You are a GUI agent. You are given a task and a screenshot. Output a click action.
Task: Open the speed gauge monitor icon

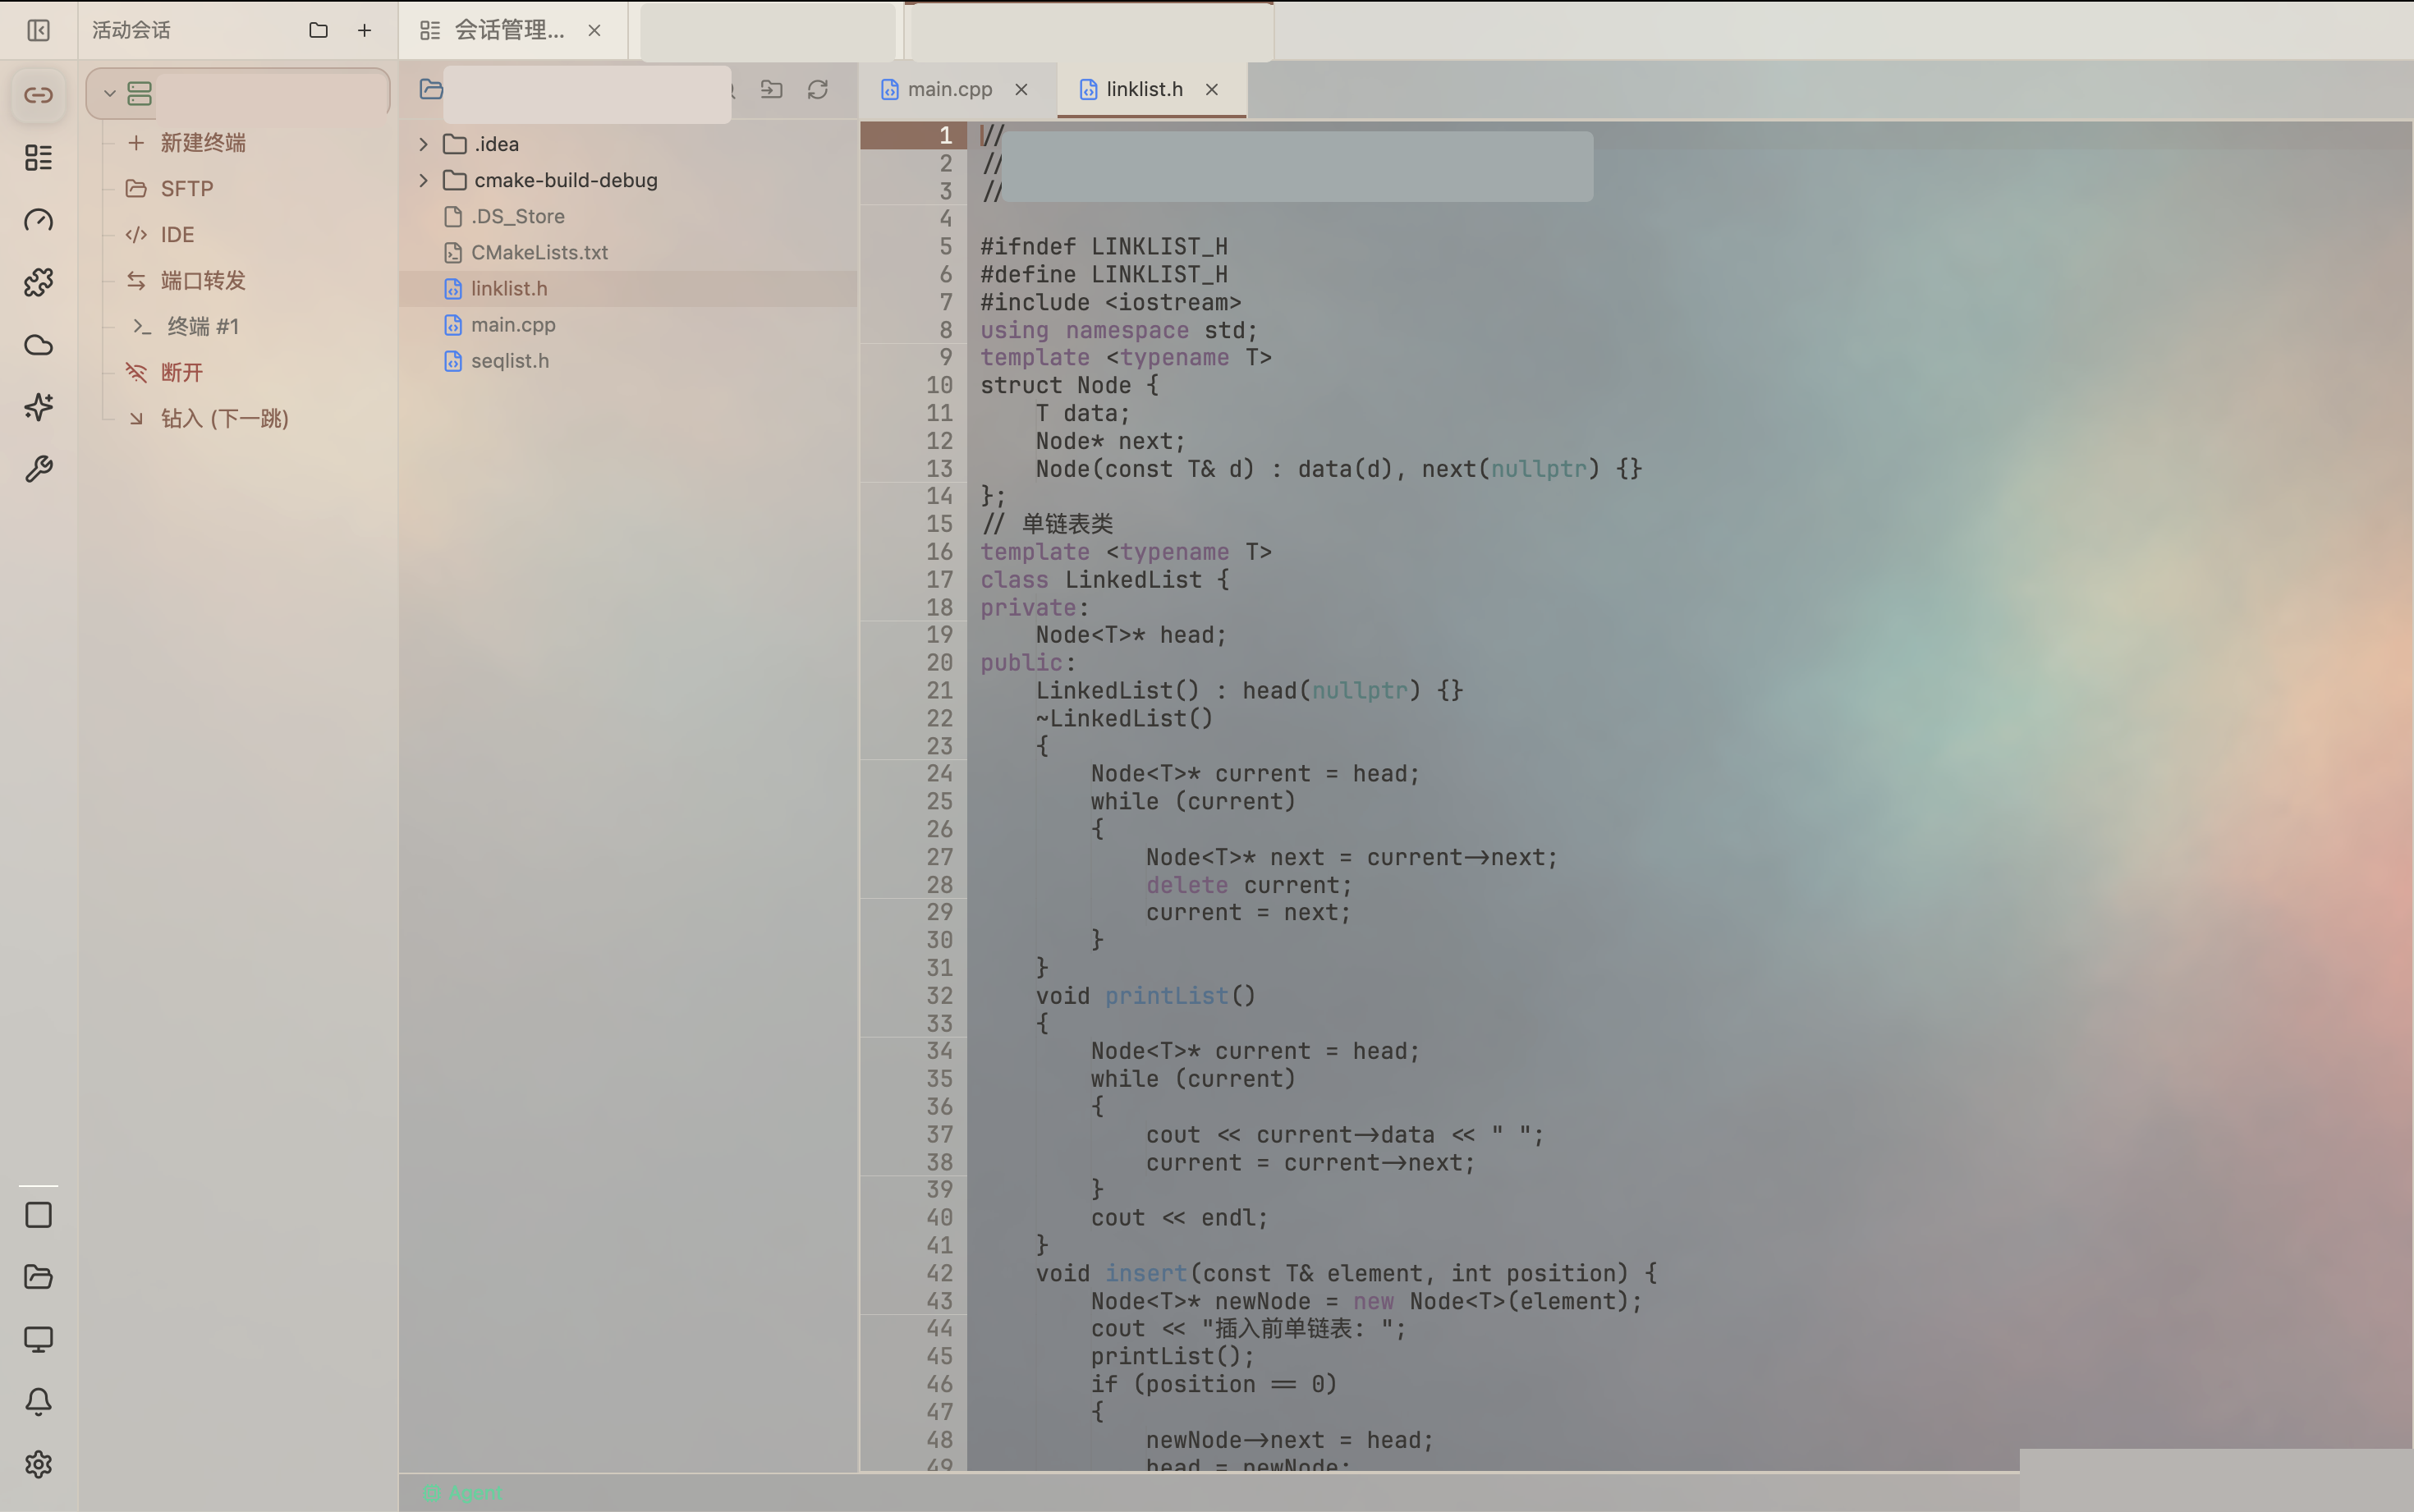pyautogui.click(x=38, y=220)
